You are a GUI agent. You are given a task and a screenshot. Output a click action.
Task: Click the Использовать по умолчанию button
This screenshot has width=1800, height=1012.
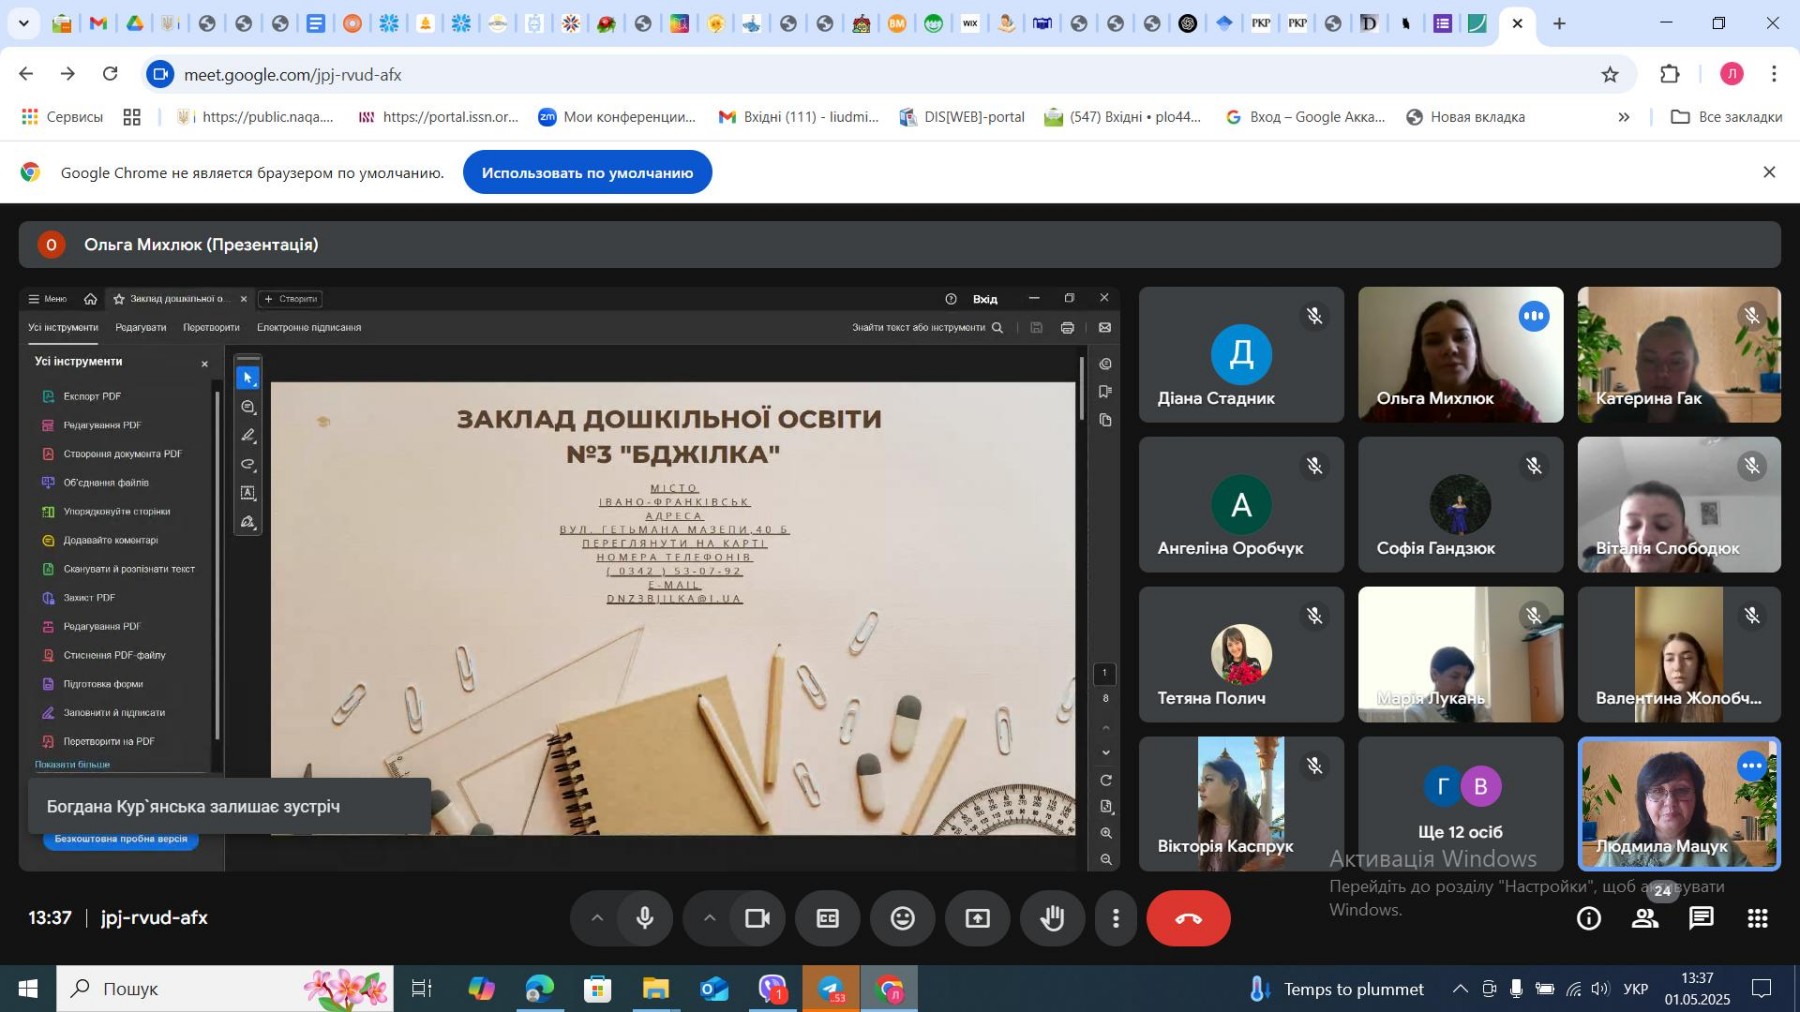click(x=587, y=172)
